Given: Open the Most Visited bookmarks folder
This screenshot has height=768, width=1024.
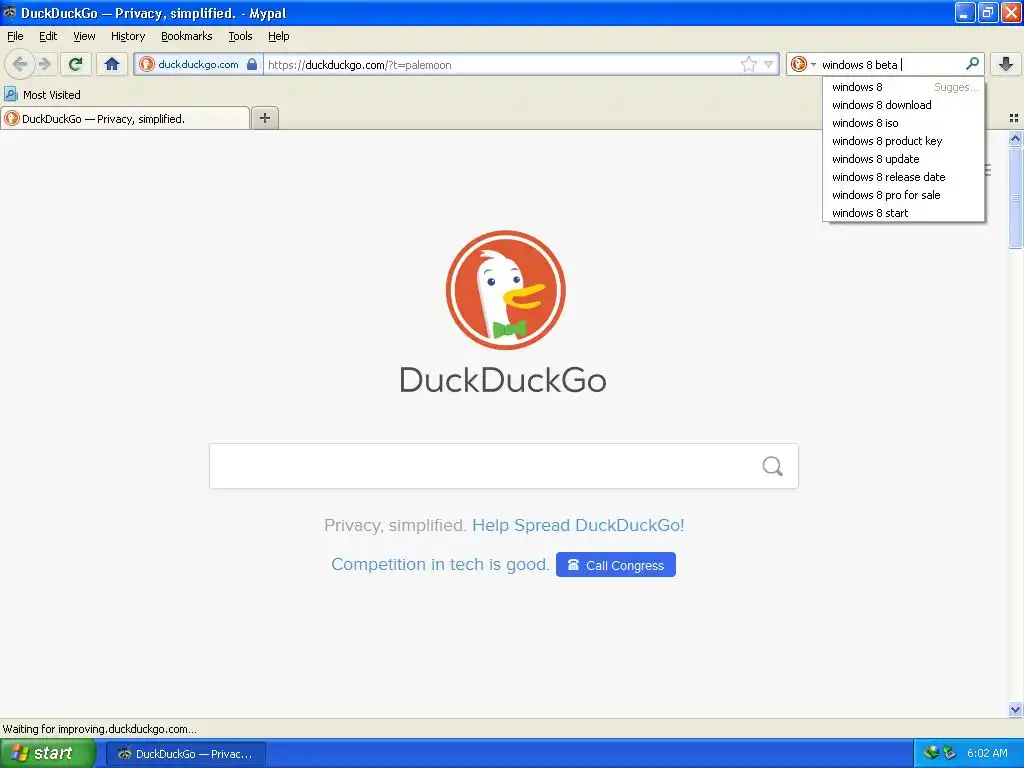Looking at the screenshot, I should click(x=42, y=95).
